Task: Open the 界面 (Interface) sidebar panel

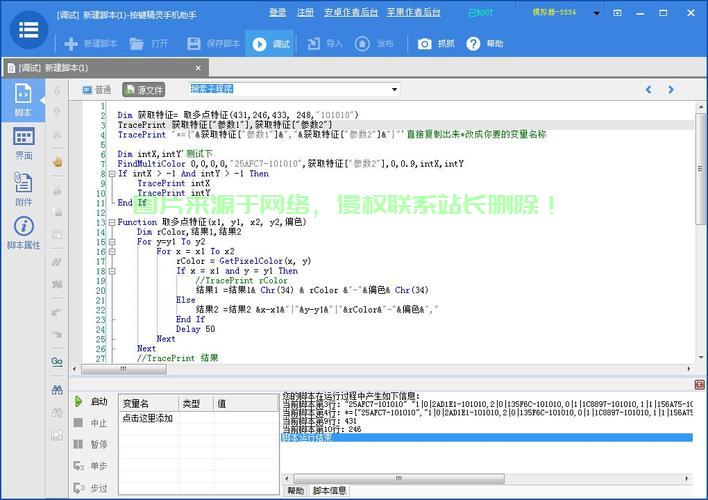Action: click(x=23, y=143)
